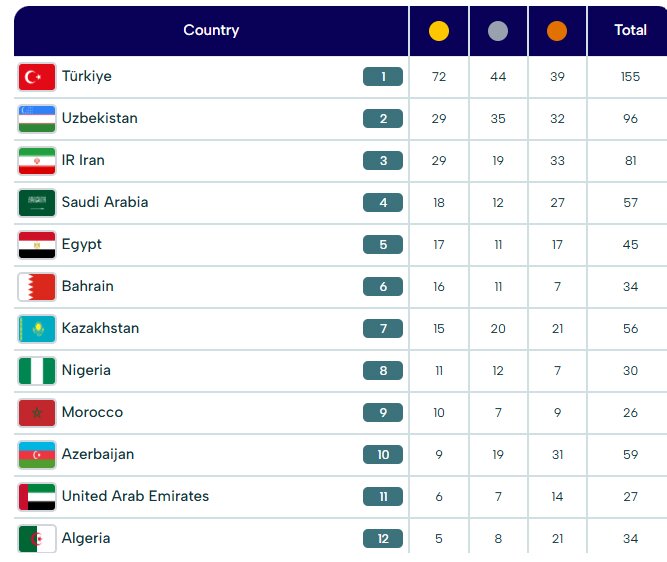Click the IR Iran flag icon
667x562 pixels.
pyautogui.click(x=37, y=161)
